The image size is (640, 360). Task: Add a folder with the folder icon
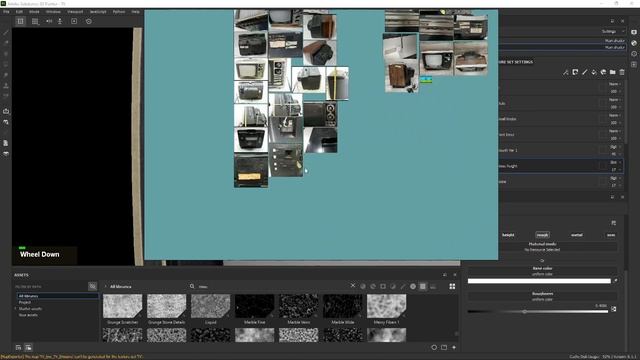613,72
